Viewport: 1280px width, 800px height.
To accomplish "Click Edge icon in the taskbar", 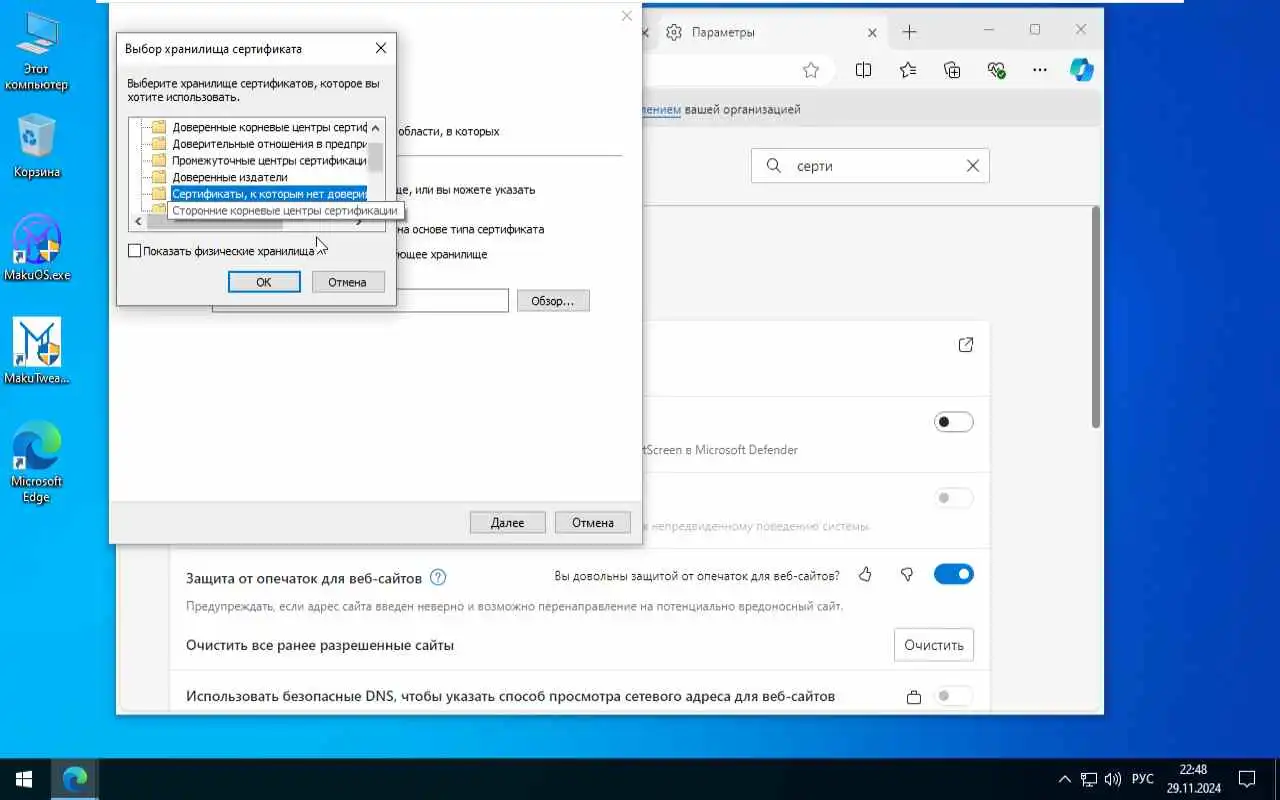I will 74,778.
